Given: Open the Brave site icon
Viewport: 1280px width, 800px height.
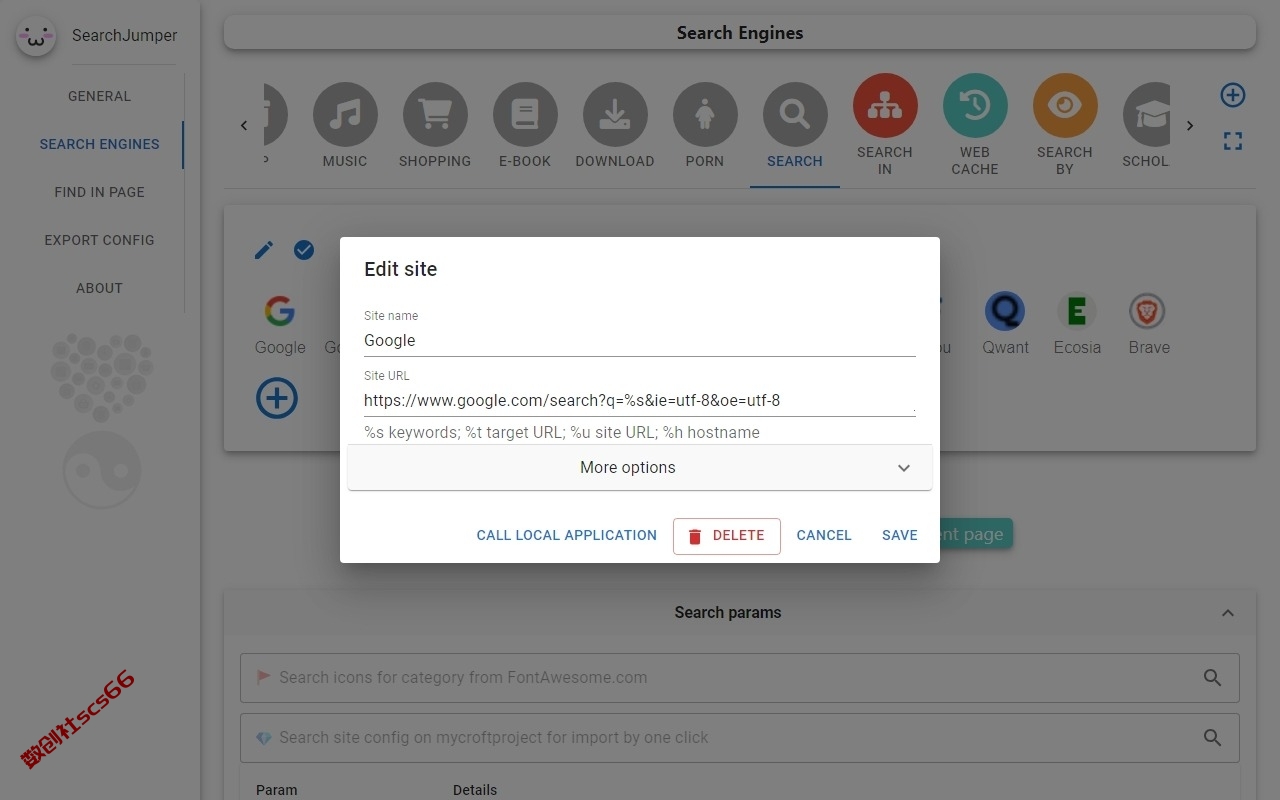Looking at the screenshot, I should tap(1148, 311).
